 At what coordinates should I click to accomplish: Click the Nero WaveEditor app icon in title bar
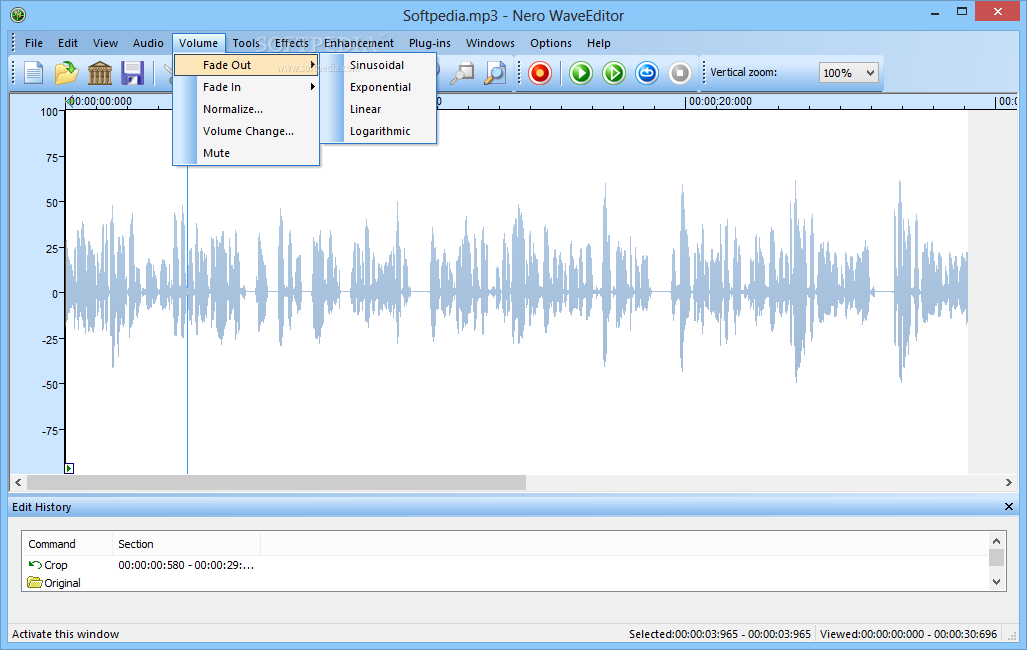(x=18, y=14)
